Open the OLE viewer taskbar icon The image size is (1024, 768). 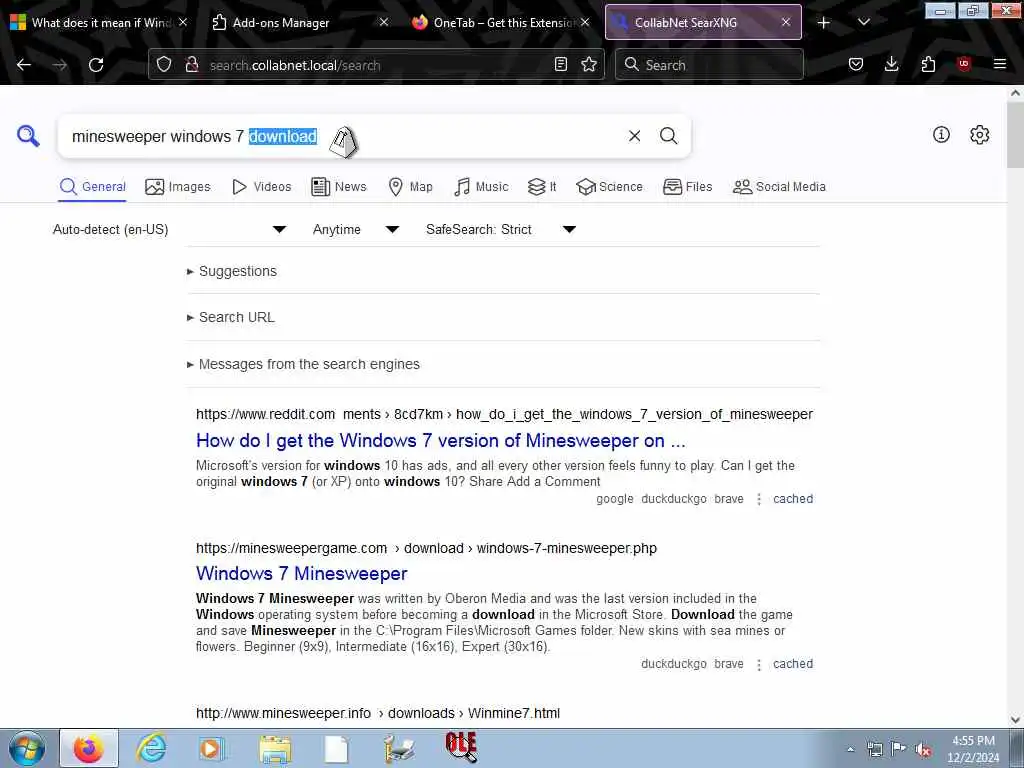[x=461, y=747]
